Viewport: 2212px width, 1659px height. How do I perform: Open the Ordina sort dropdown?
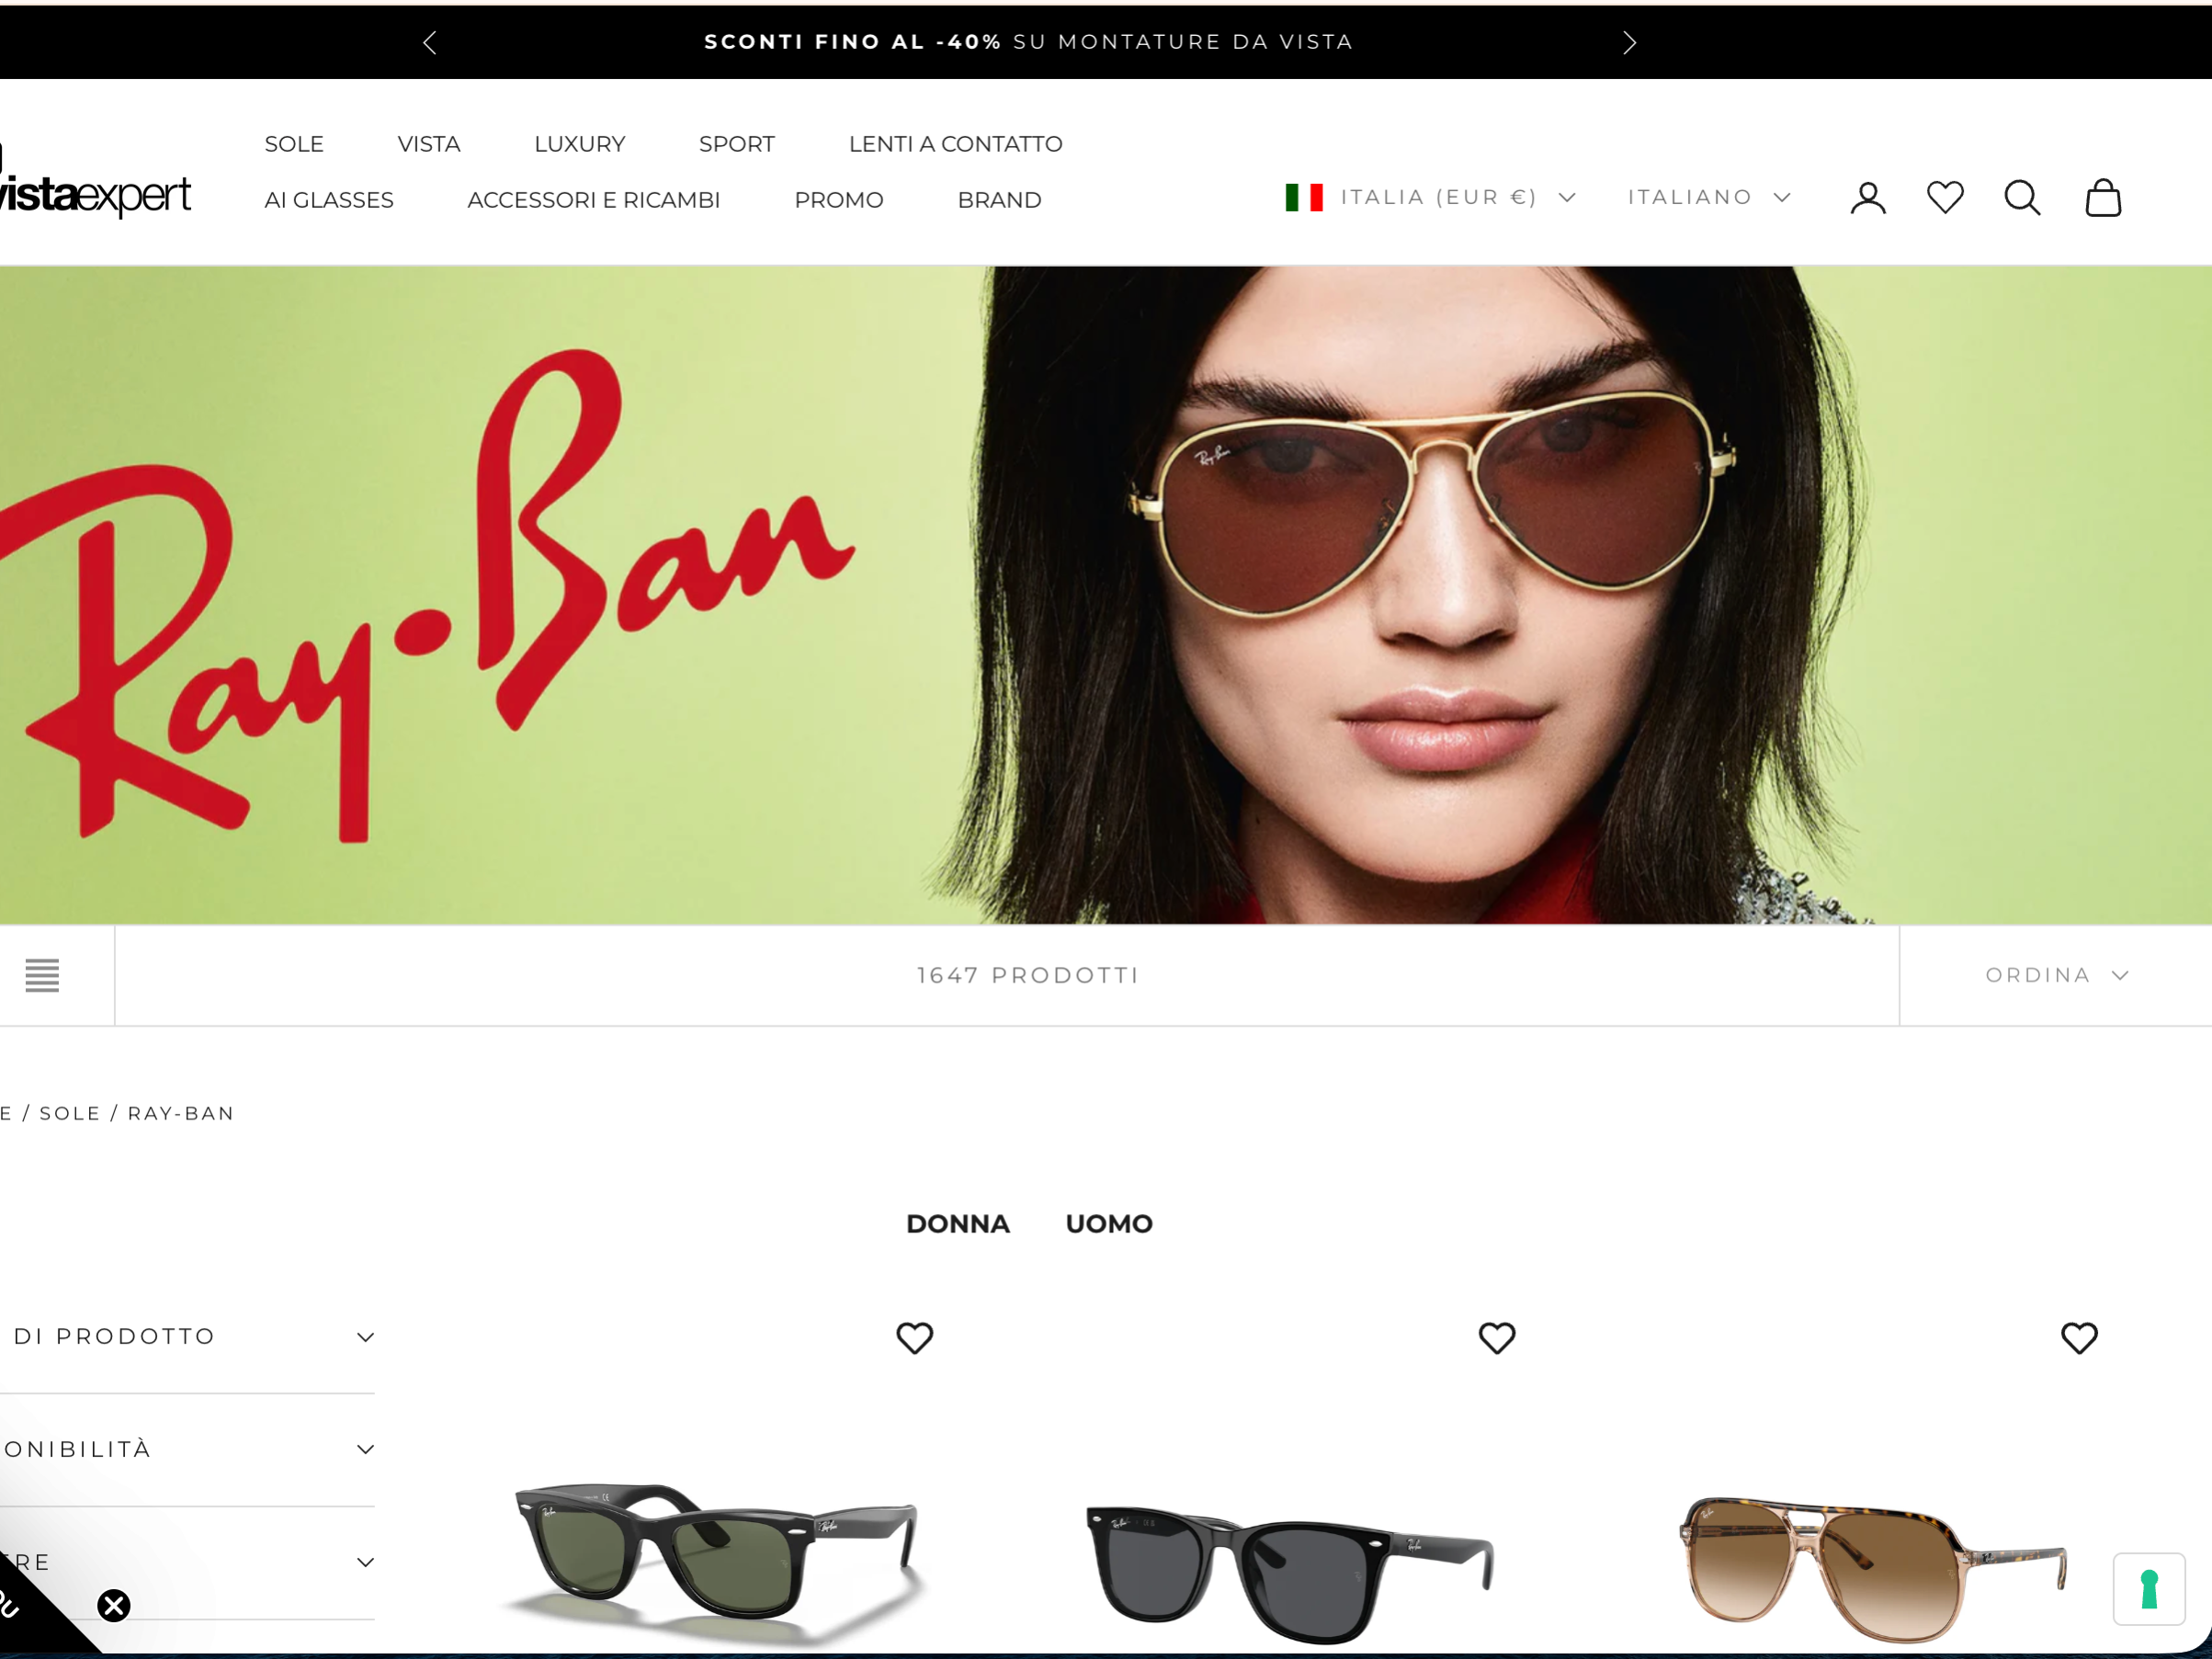2056,975
